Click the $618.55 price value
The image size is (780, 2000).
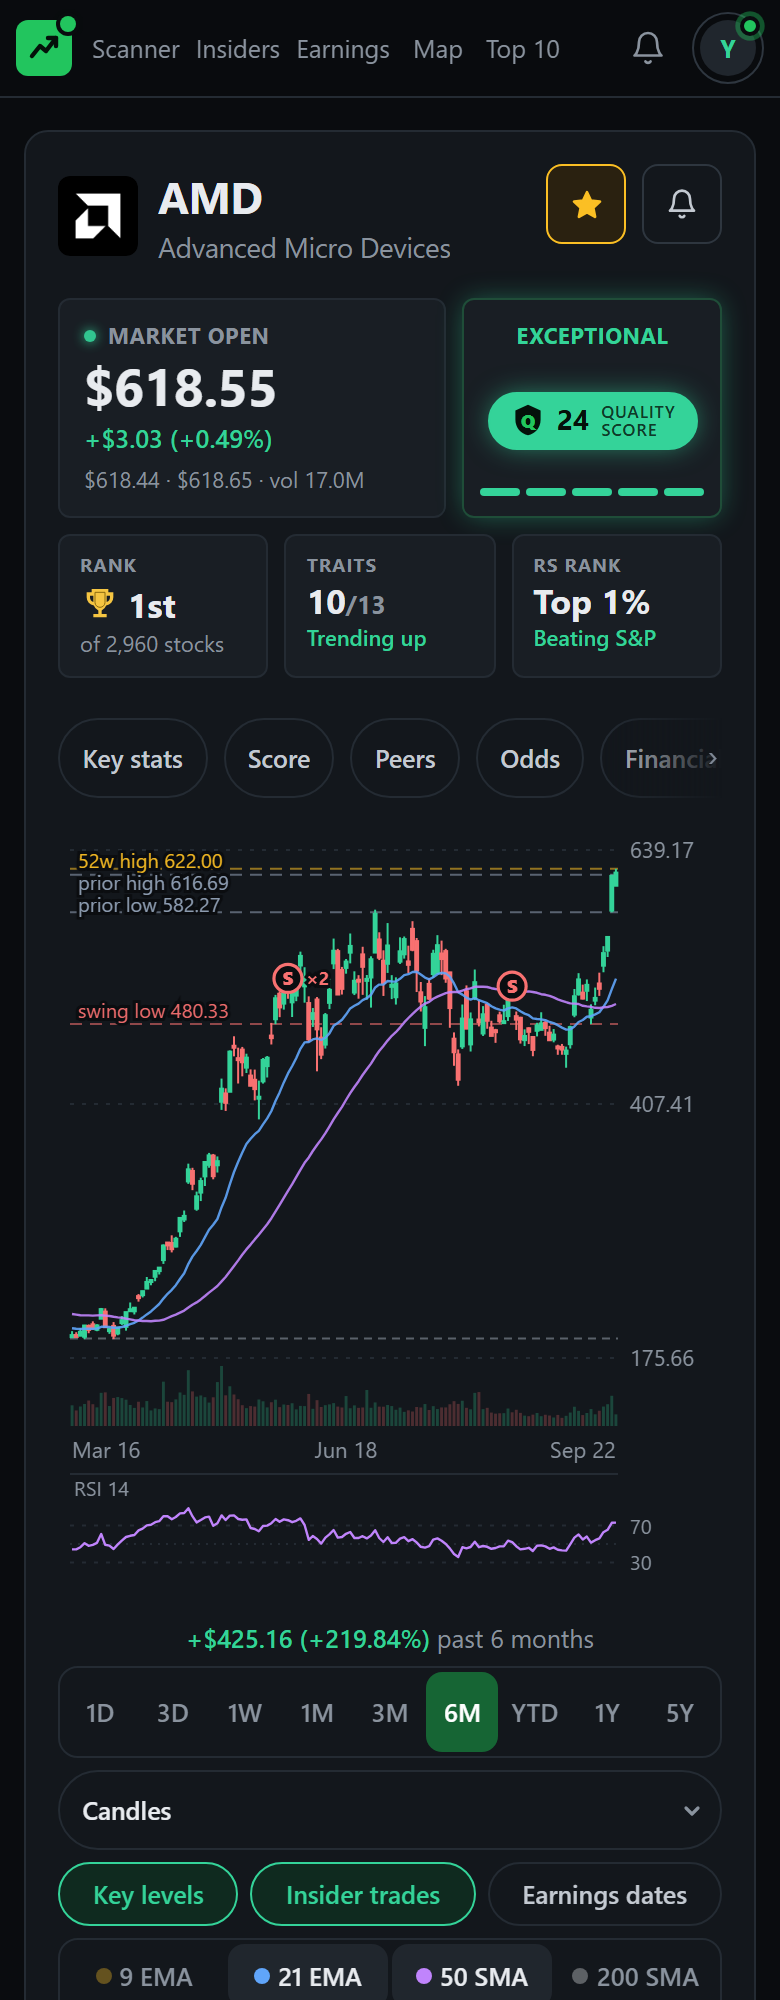pyautogui.click(x=180, y=388)
